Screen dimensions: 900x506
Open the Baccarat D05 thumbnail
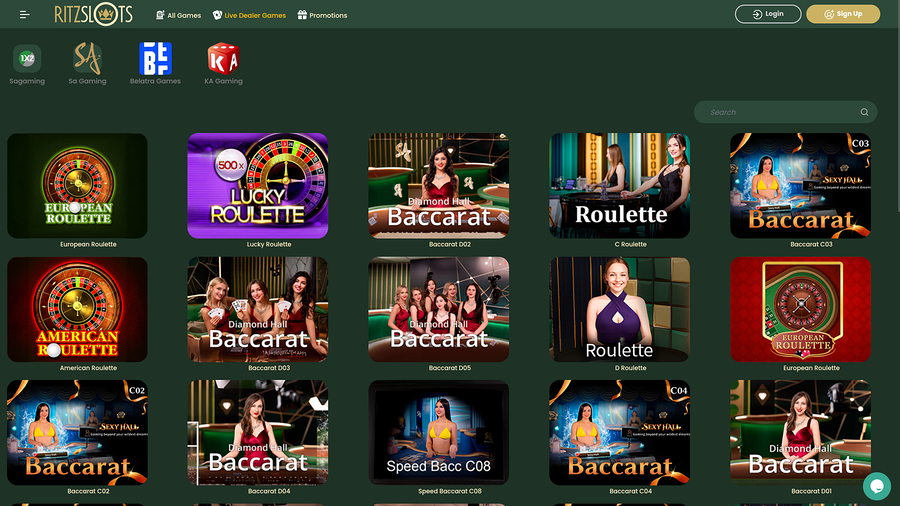pyautogui.click(x=439, y=309)
